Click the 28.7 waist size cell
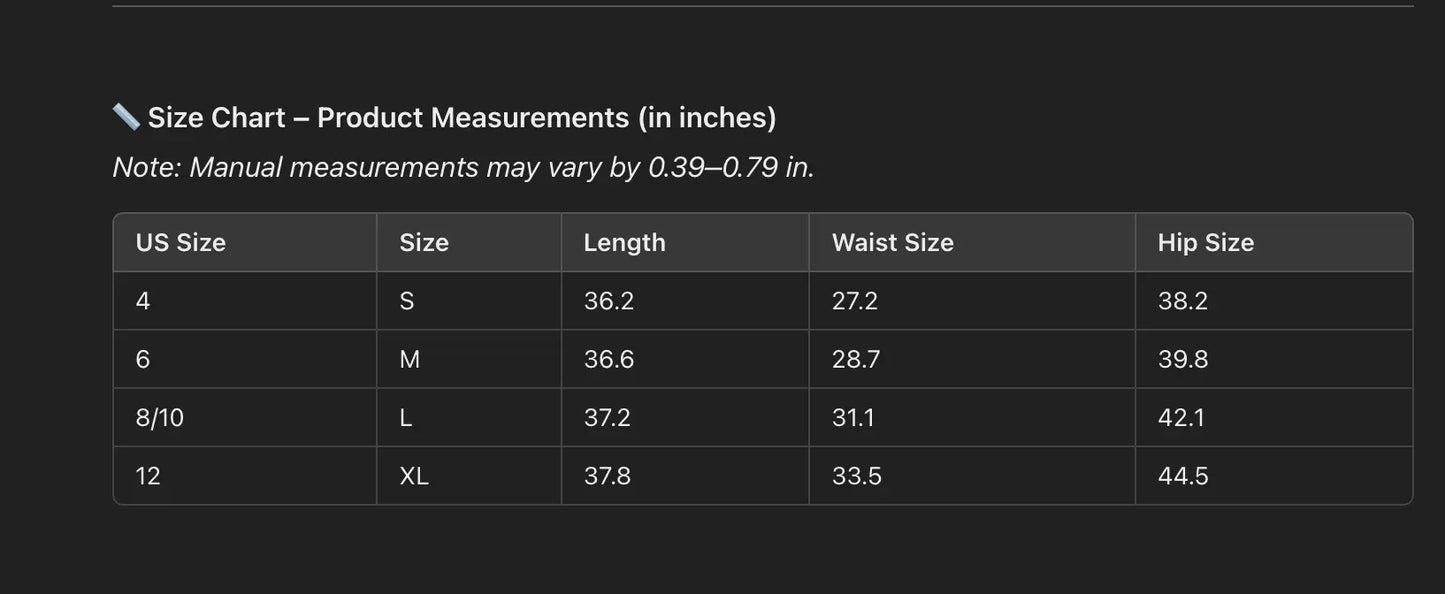1445x594 pixels. point(856,359)
